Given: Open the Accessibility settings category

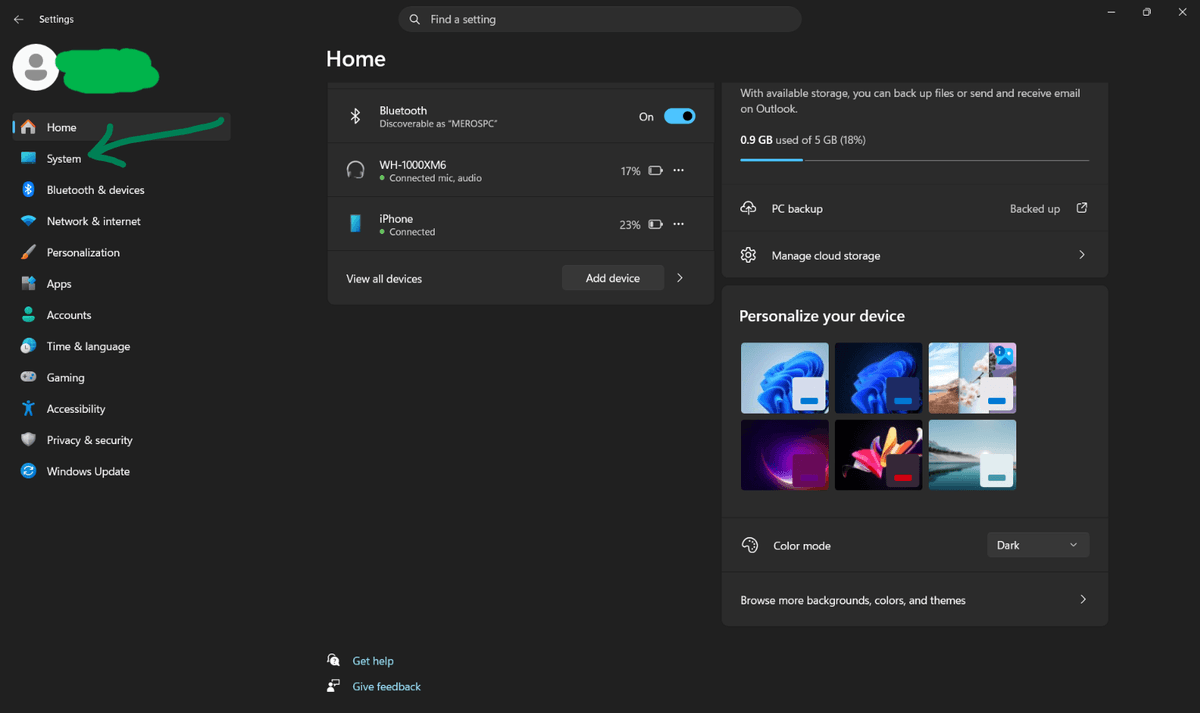Looking at the screenshot, I should [122, 409].
